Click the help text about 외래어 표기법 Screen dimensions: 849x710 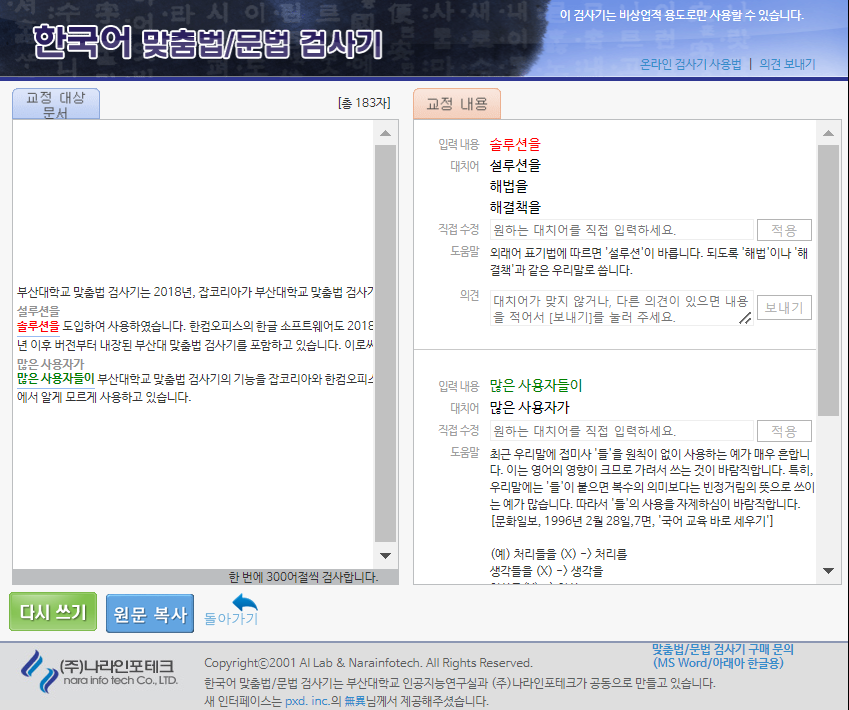[x=649, y=262]
